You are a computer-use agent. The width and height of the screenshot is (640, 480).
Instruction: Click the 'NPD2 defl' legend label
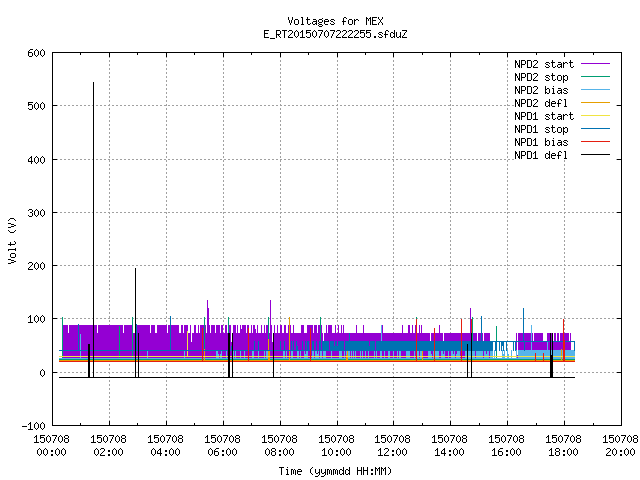[x=541, y=103]
